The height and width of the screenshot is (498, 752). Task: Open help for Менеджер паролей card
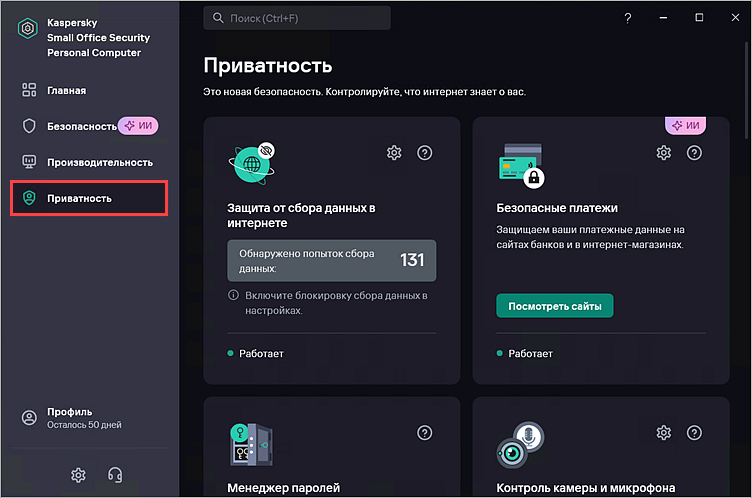424,433
